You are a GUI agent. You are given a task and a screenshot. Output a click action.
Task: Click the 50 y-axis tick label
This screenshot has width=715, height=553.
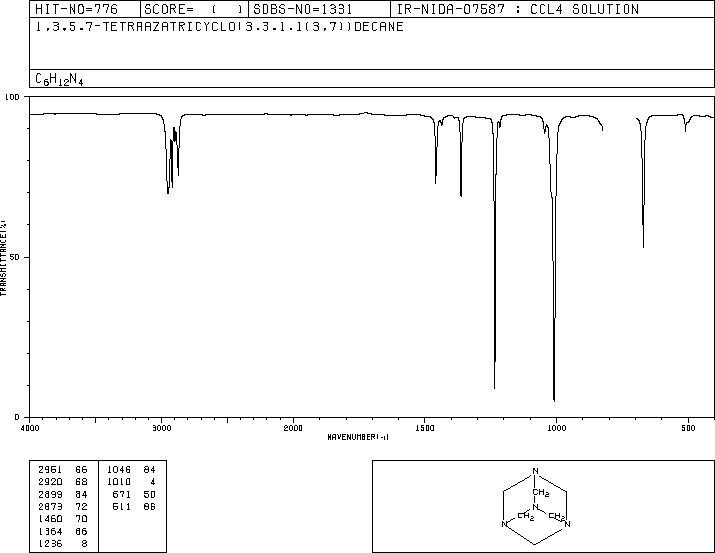16,257
